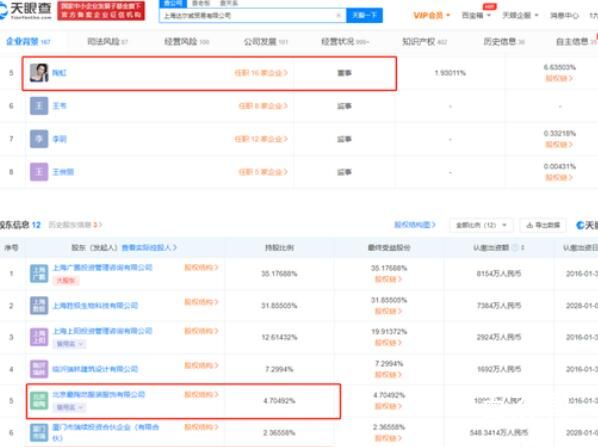Image resolution: width=598 pixels, height=447 pixels.
Task: Open the logo icon of the 35.17688% shareholder
Action: point(39,273)
